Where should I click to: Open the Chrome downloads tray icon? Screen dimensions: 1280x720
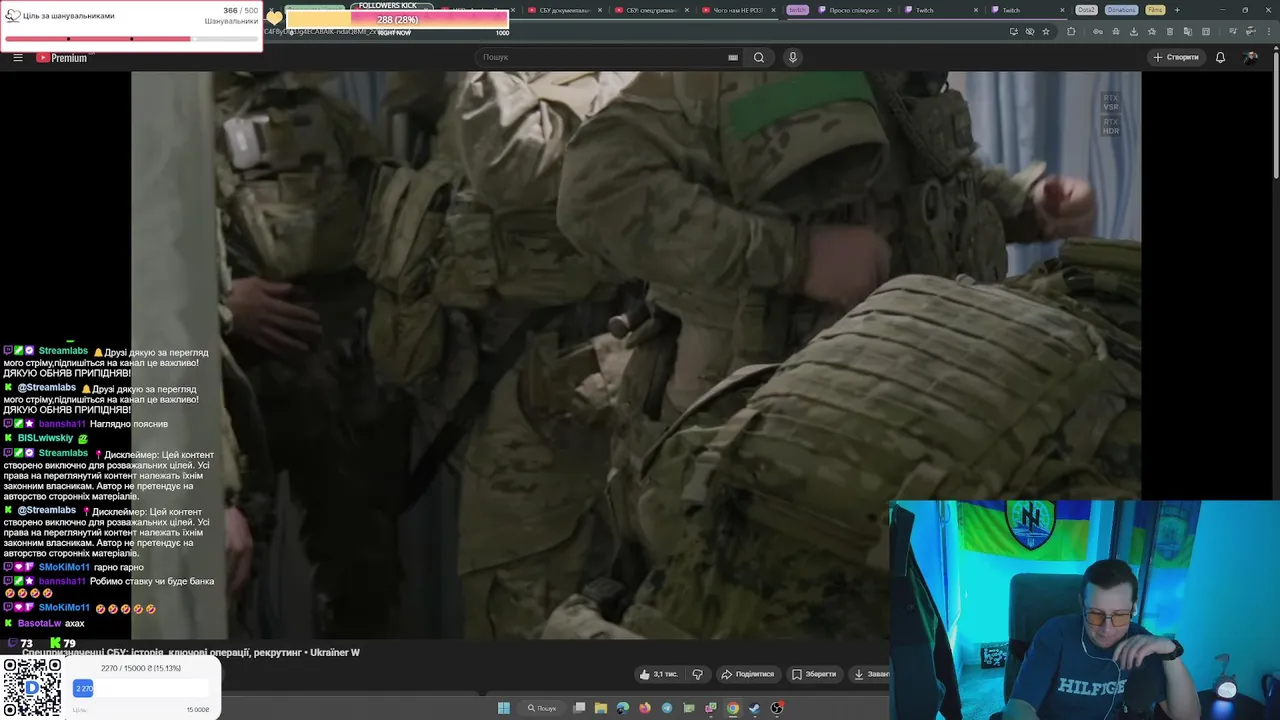1133,31
